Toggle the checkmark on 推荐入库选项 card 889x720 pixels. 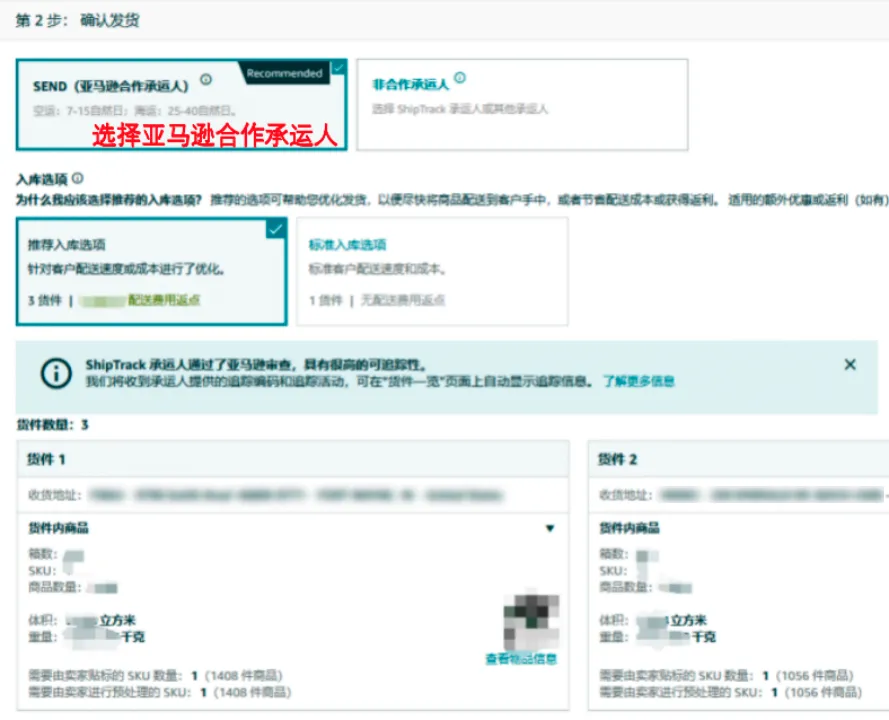coord(277,229)
